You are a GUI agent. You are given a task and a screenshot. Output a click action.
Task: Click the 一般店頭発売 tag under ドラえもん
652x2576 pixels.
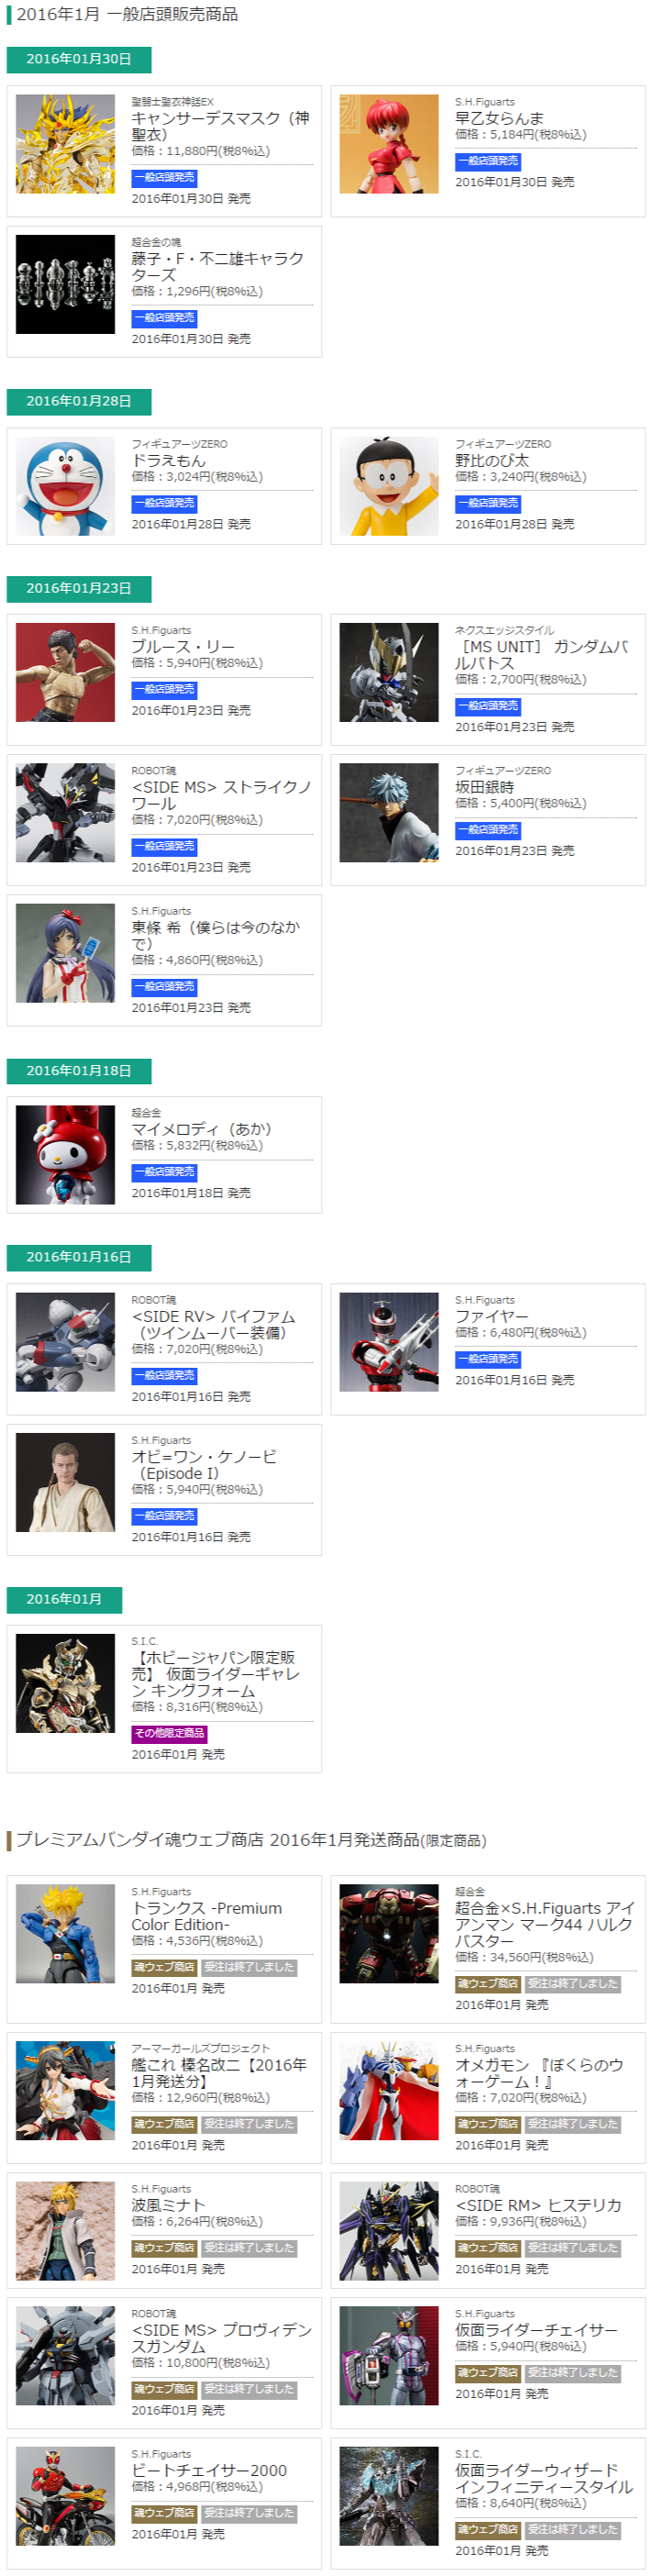click(x=164, y=504)
